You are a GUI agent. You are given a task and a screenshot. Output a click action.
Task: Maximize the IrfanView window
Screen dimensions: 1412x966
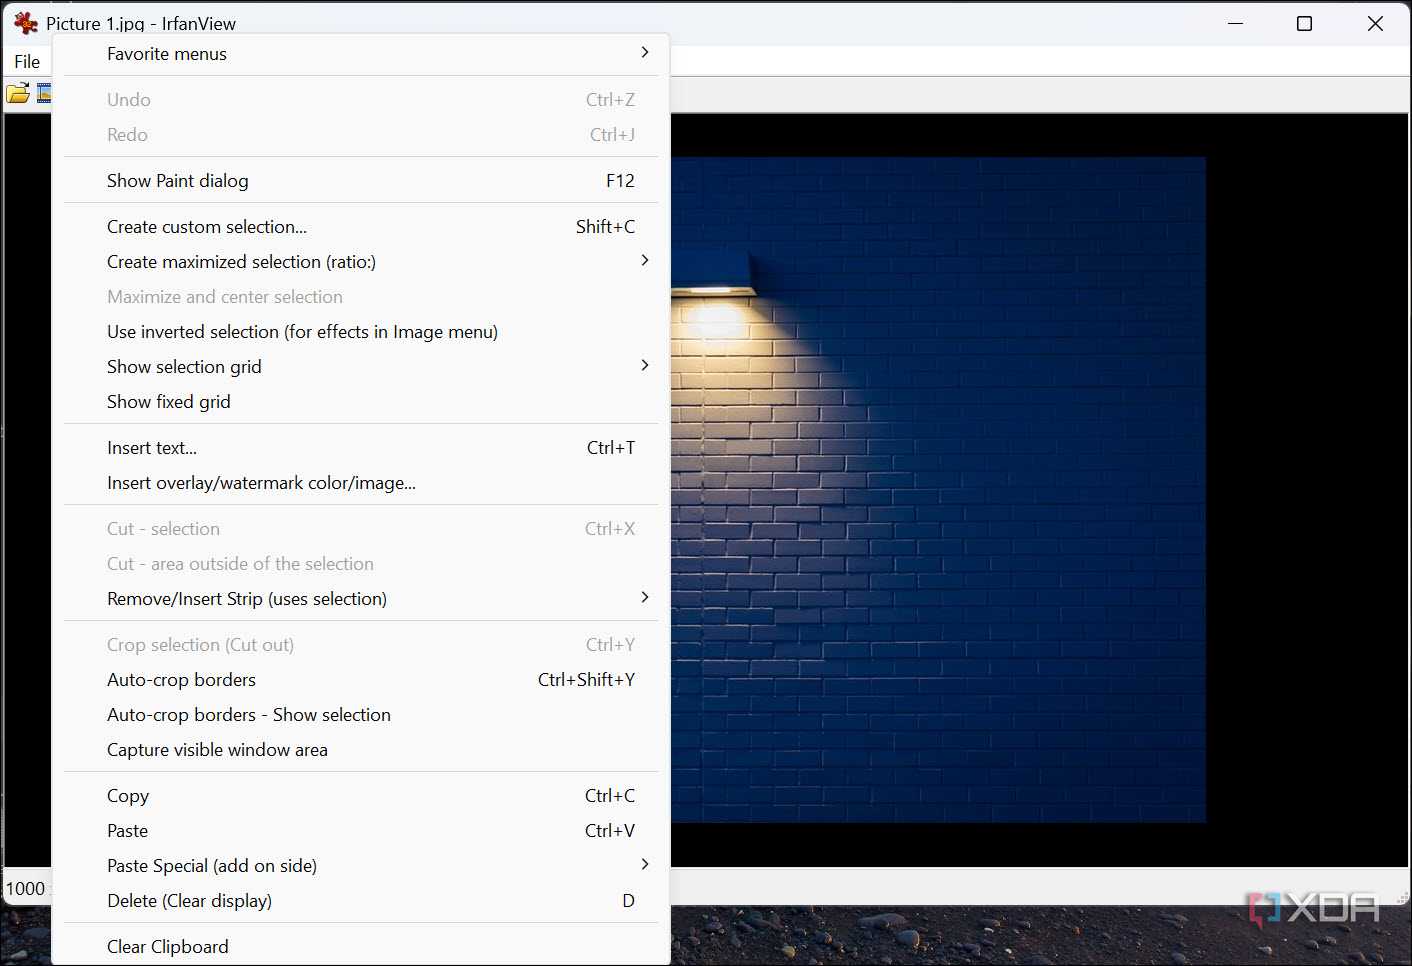click(1304, 23)
